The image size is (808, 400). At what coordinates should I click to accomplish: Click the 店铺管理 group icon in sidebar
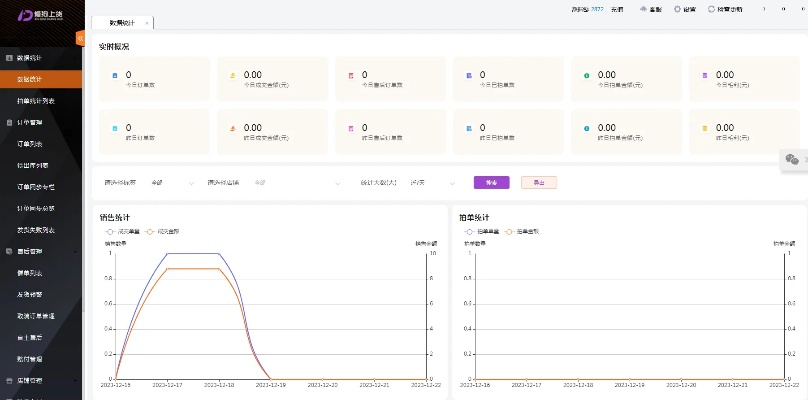[x=9, y=380]
